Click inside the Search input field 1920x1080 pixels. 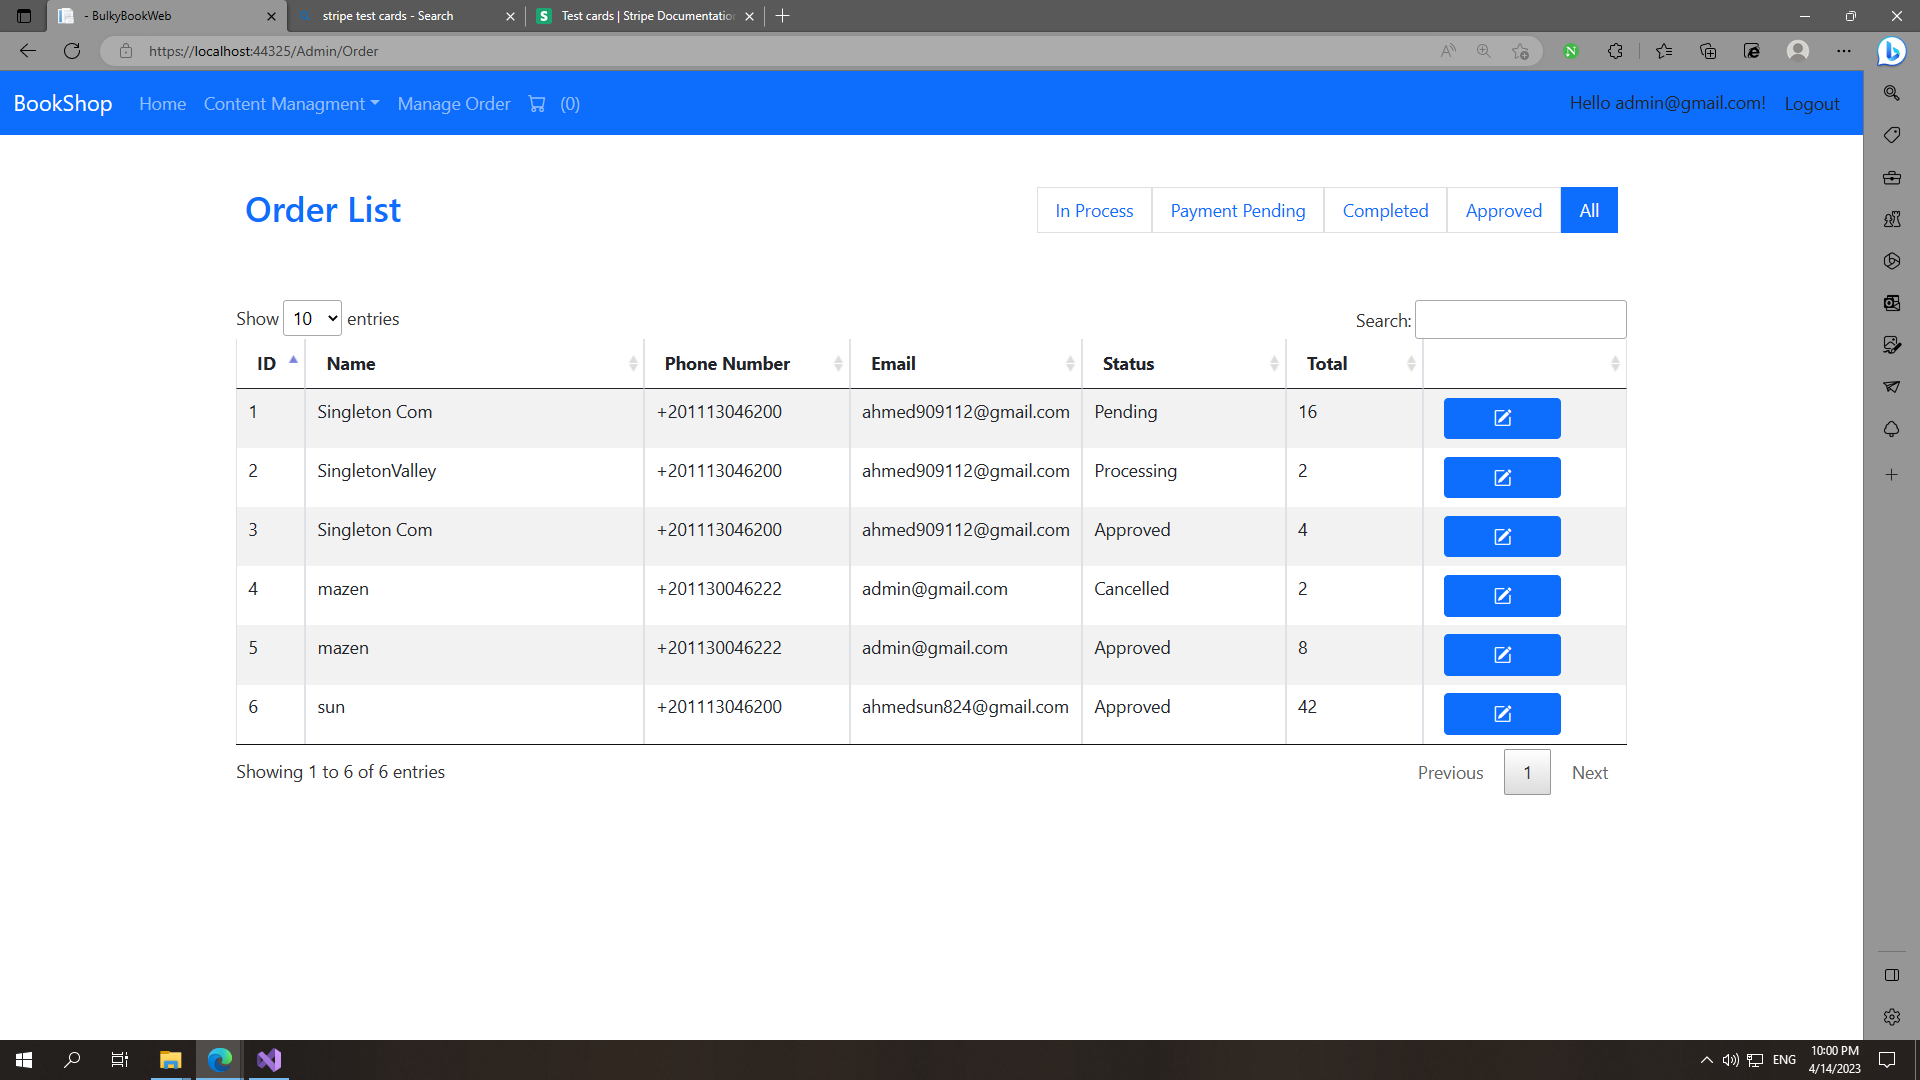pos(1520,319)
